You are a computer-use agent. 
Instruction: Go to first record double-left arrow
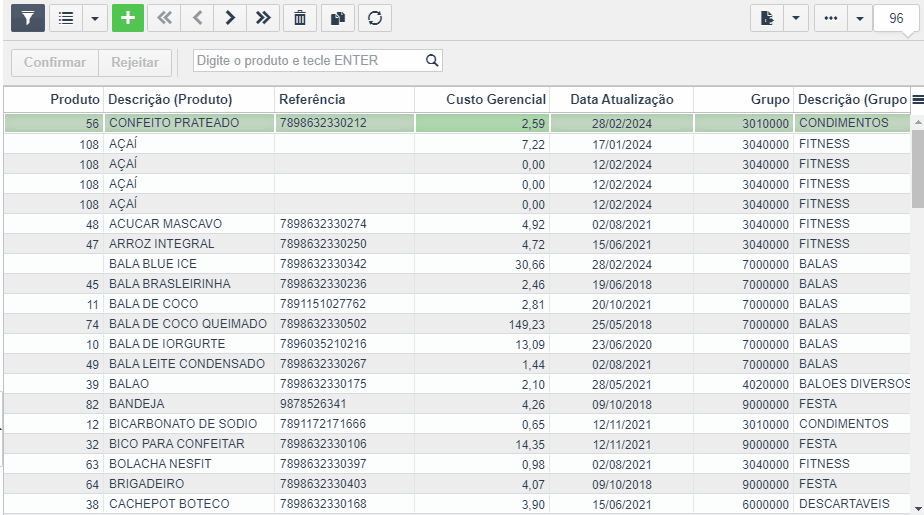pyautogui.click(x=164, y=18)
